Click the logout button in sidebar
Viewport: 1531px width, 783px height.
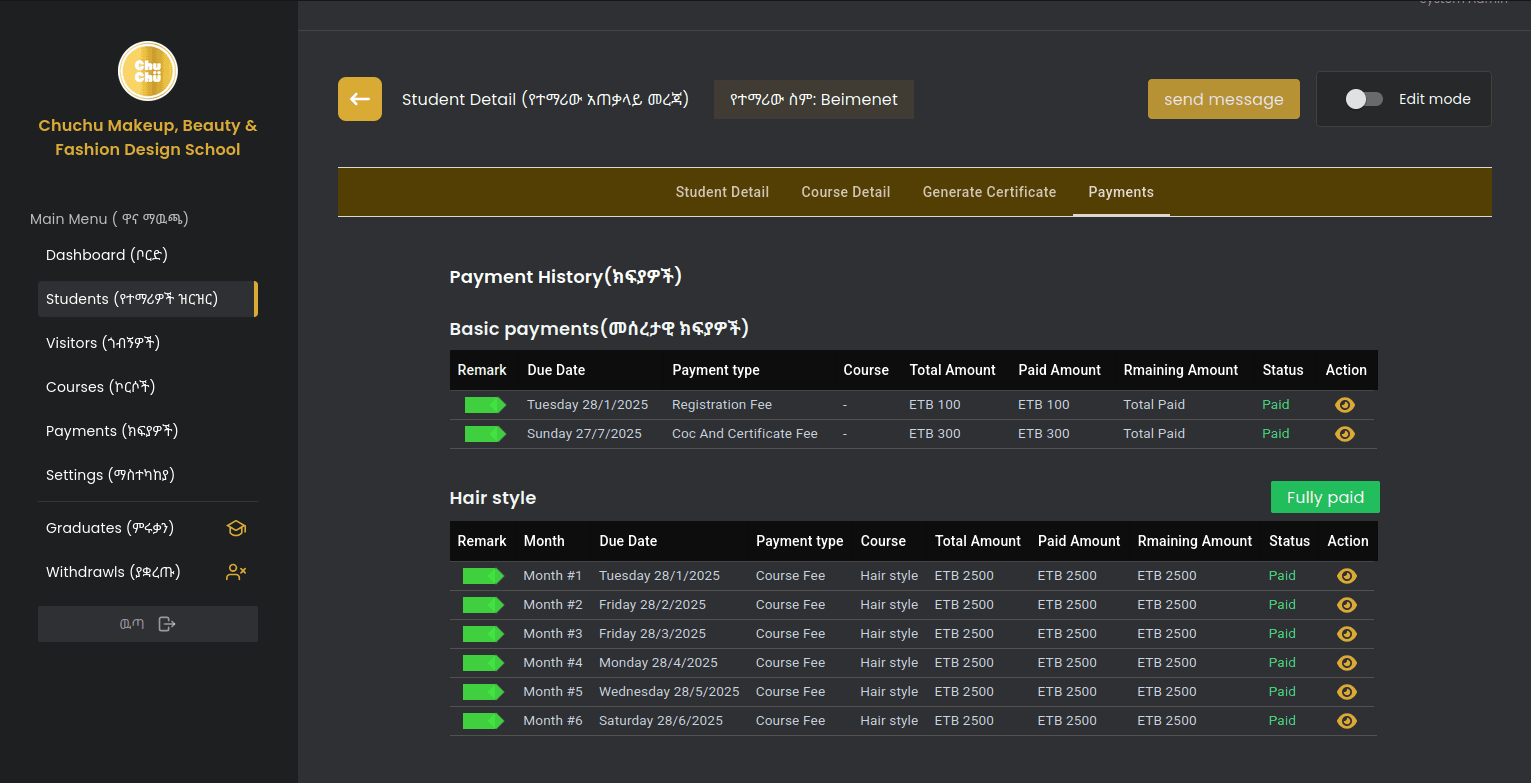[x=148, y=624]
